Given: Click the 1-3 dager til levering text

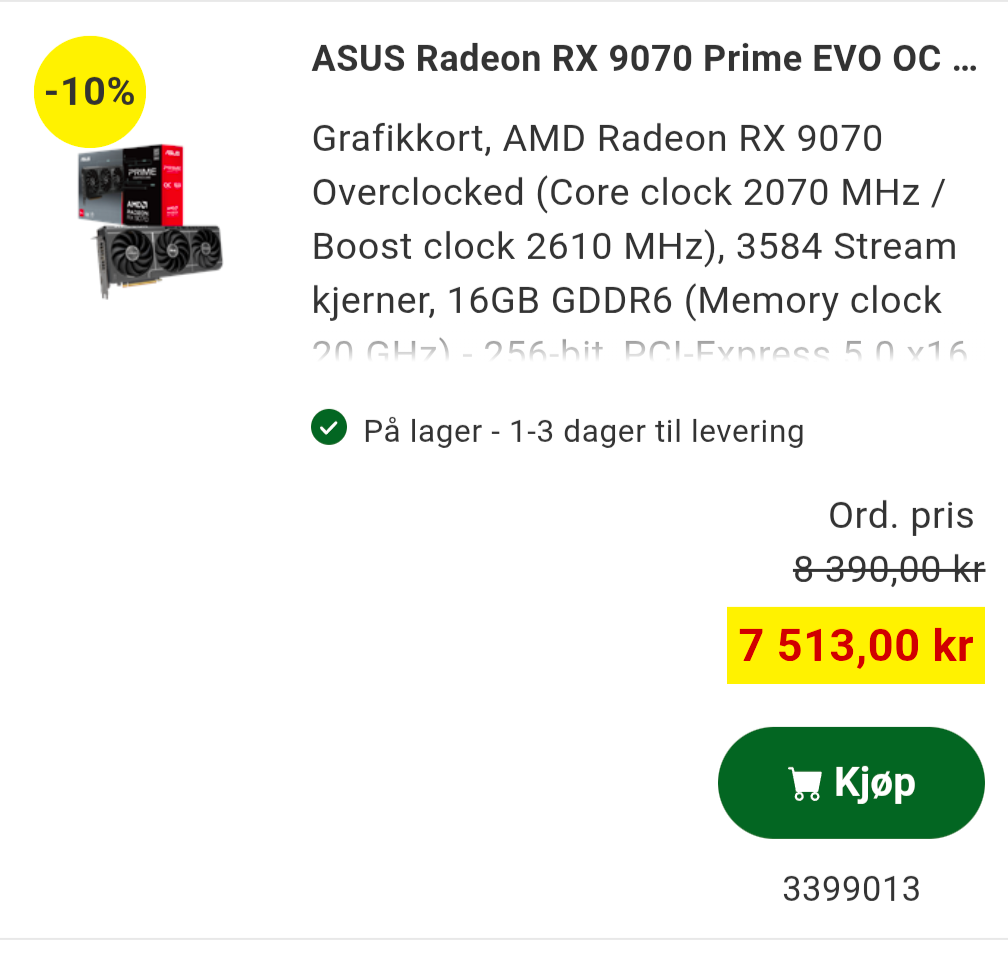Looking at the screenshot, I should (656, 432).
